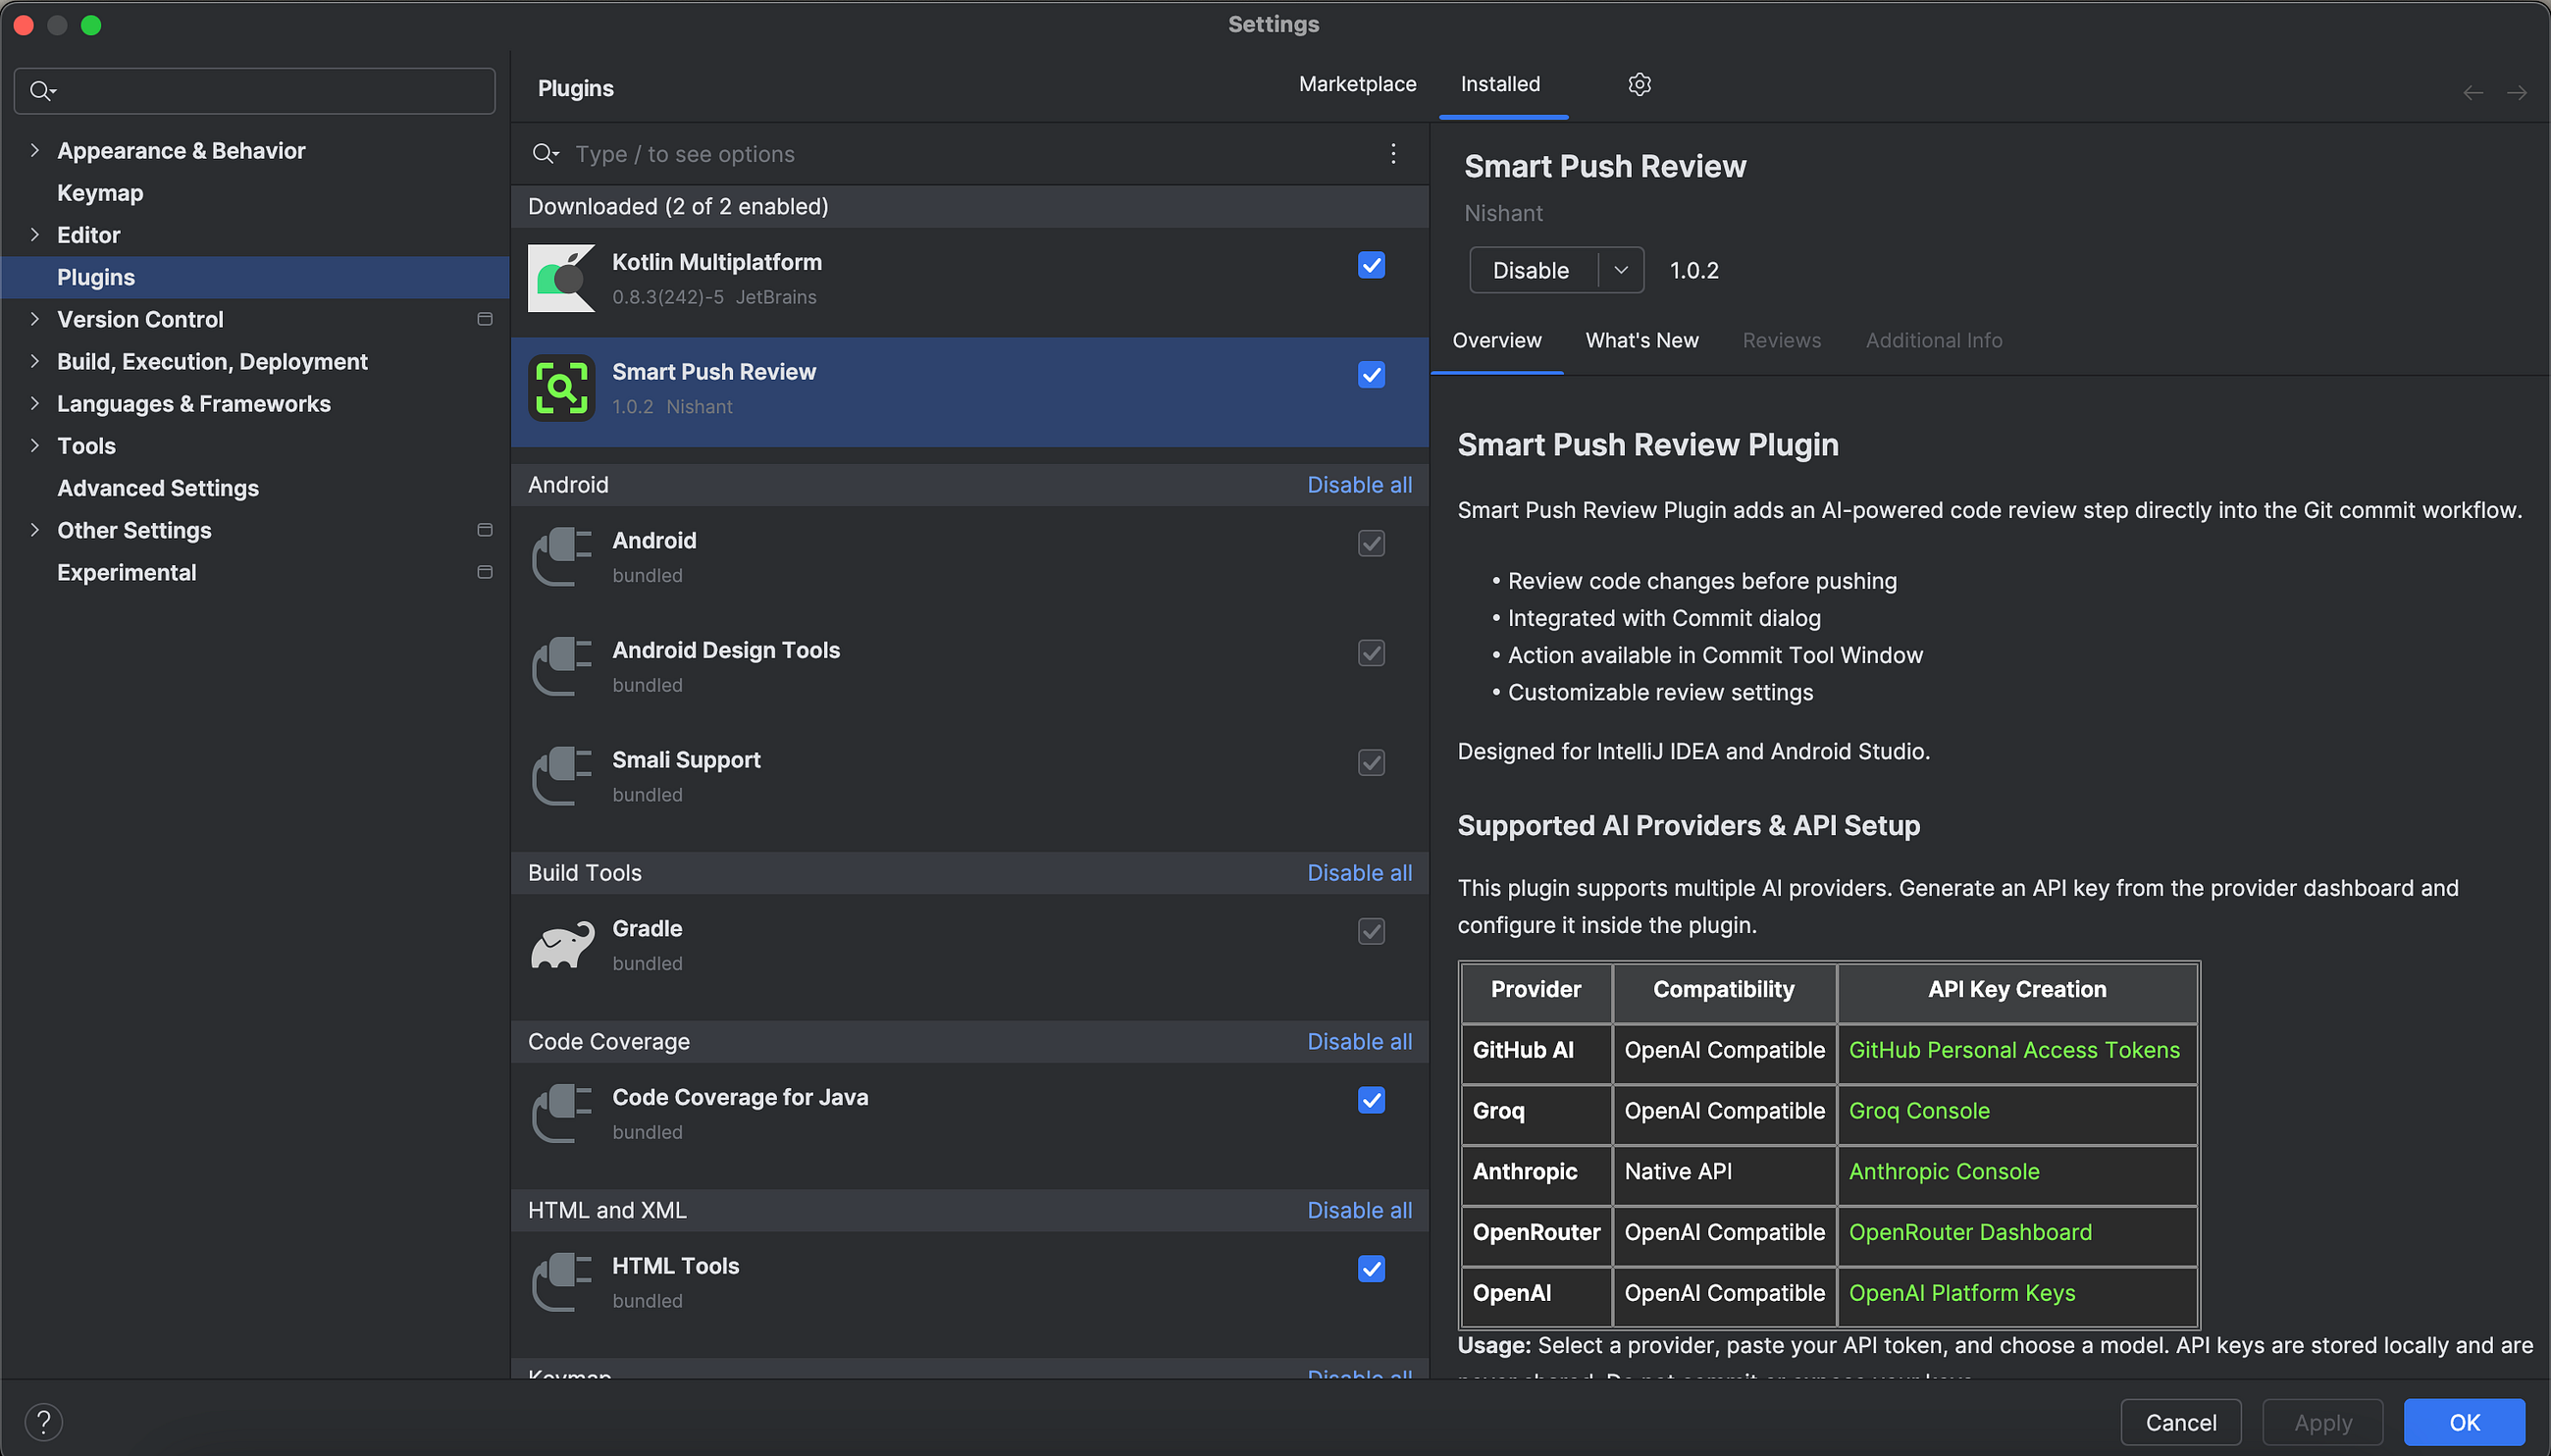The height and width of the screenshot is (1456, 2551).
Task: Navigate back with the left arrow
Action: pyautogui.click(x=2473, y=93)
